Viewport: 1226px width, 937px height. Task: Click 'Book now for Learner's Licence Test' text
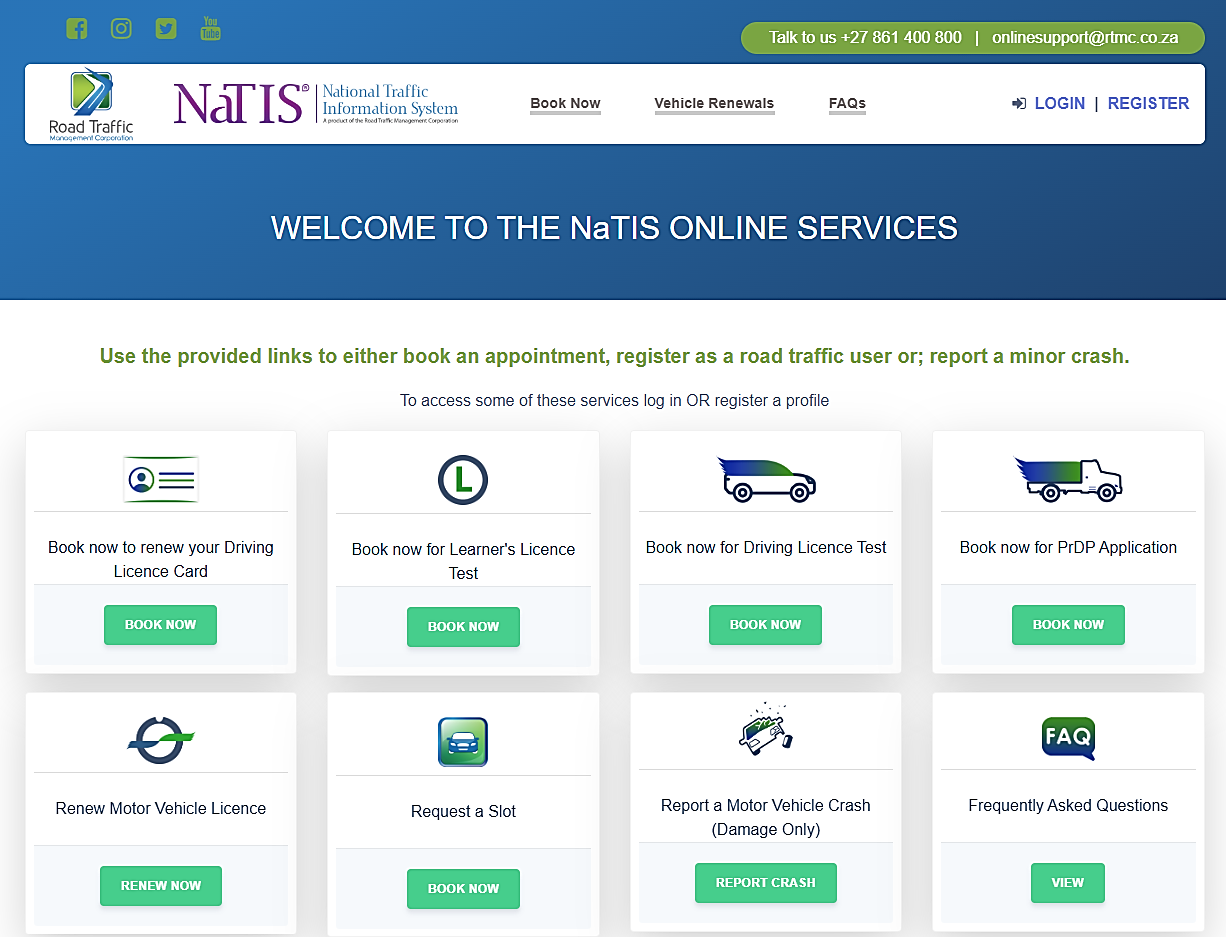click(x=463, y=562)
